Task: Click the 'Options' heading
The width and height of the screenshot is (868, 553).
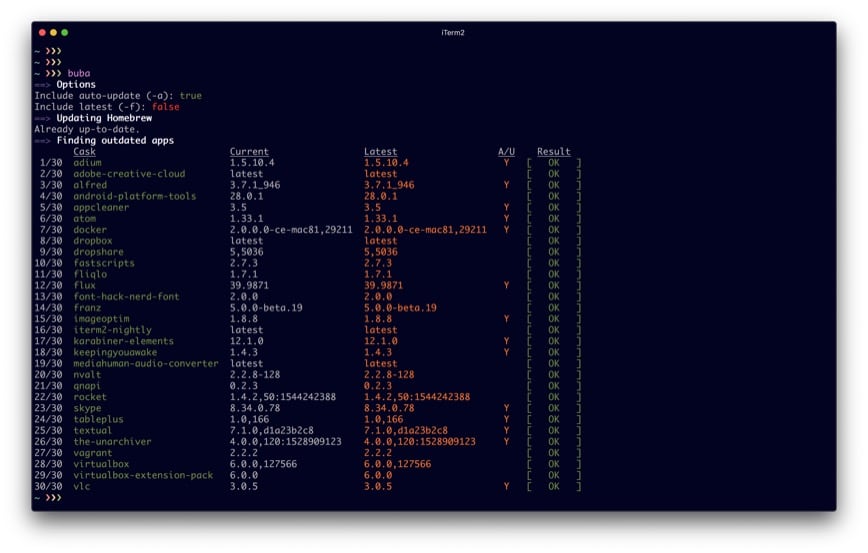Action: [76, 85]
